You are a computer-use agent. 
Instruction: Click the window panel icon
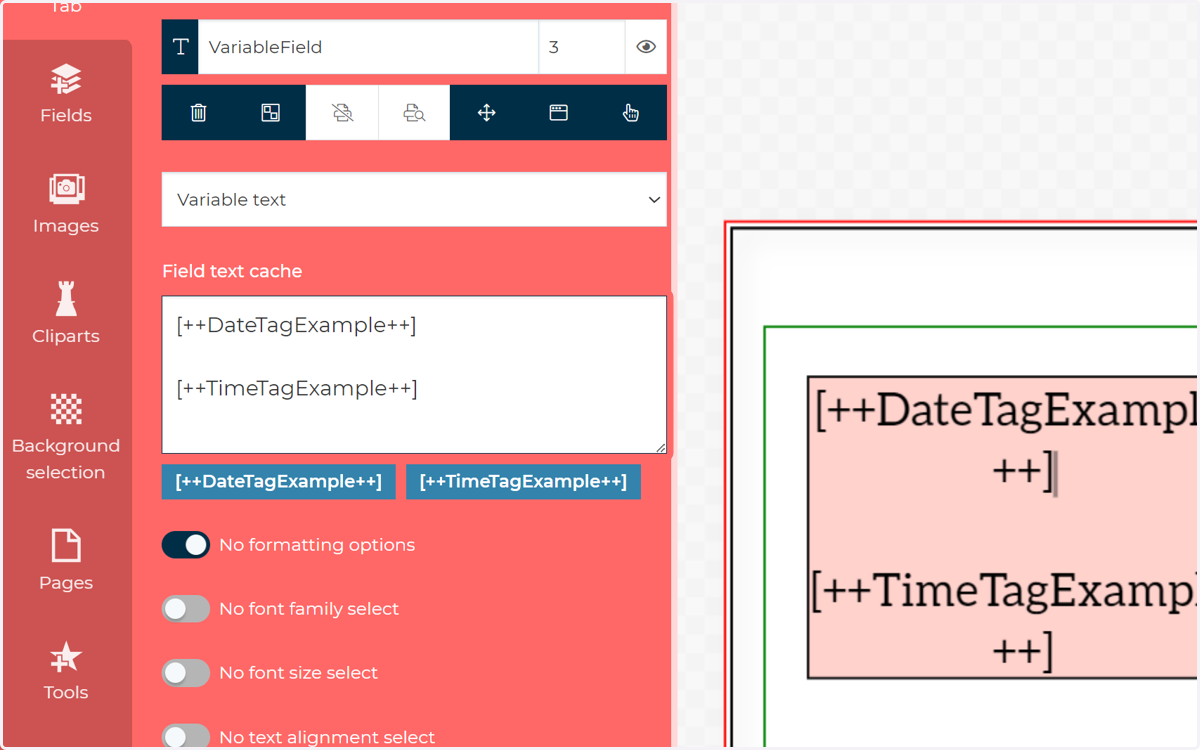(x=558, y=113)
